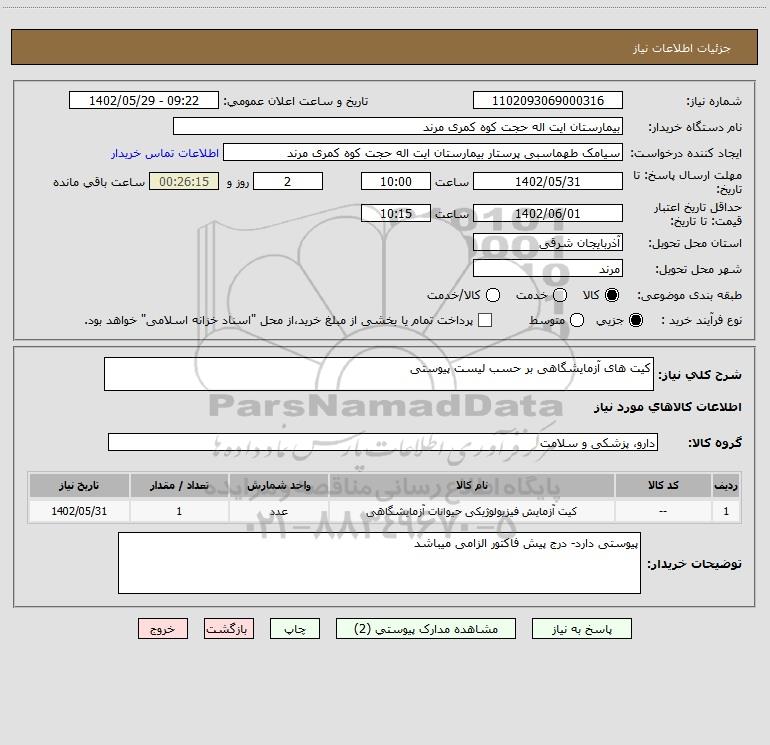Click the announcement date field 1402/05/29 - 09:22
The image size is (770, 745).
(144, 100)
